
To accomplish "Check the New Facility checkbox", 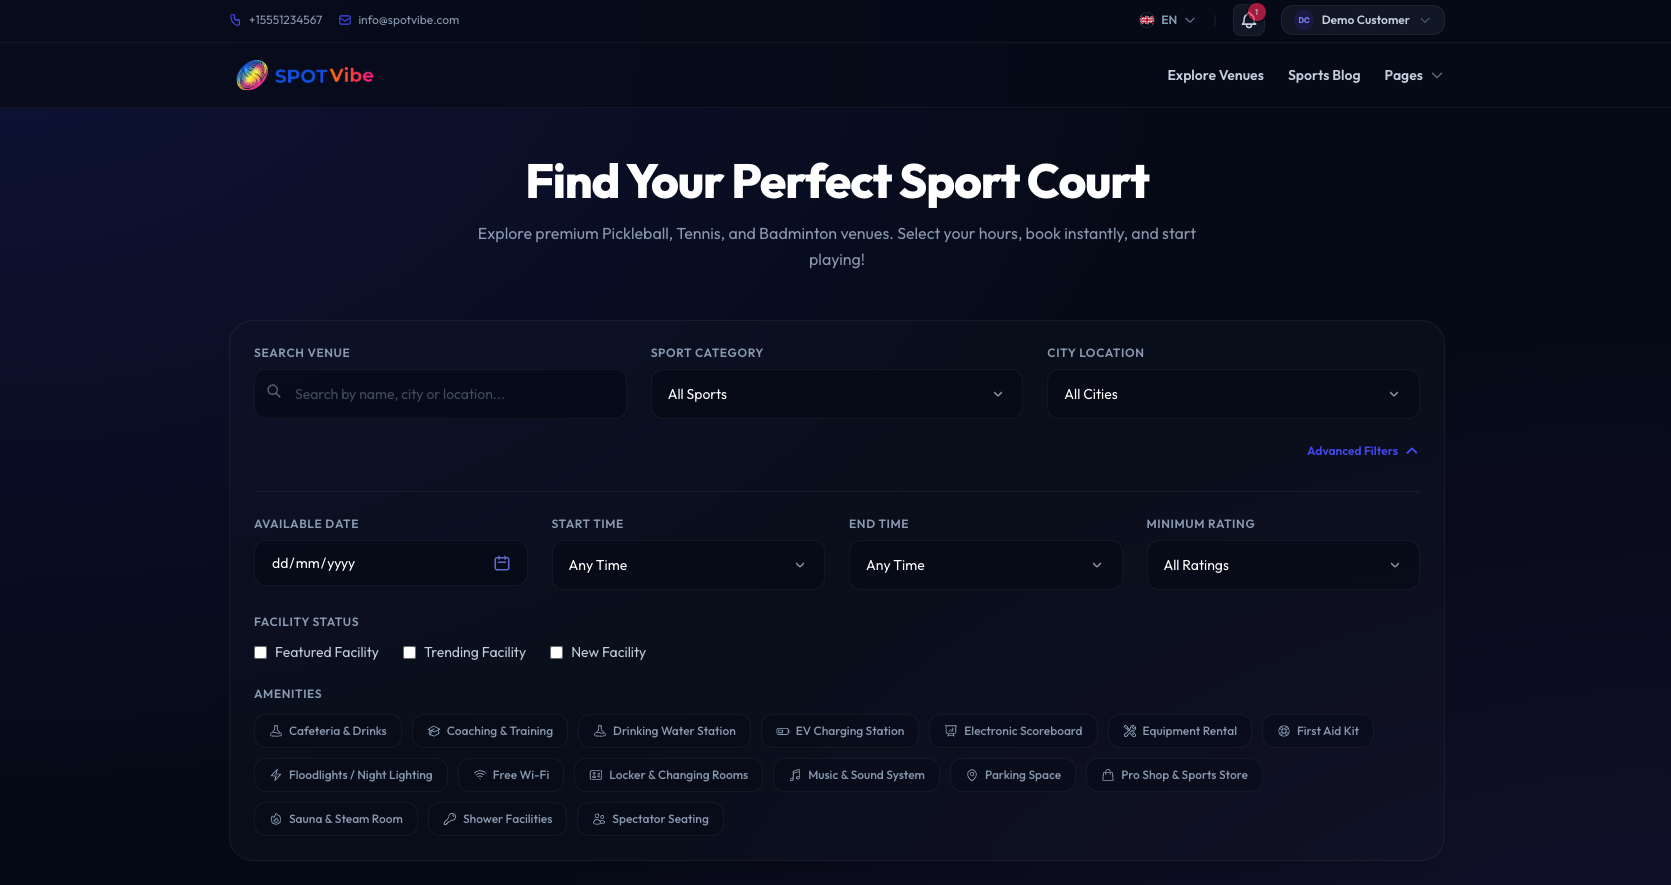I will pos(557,653).
